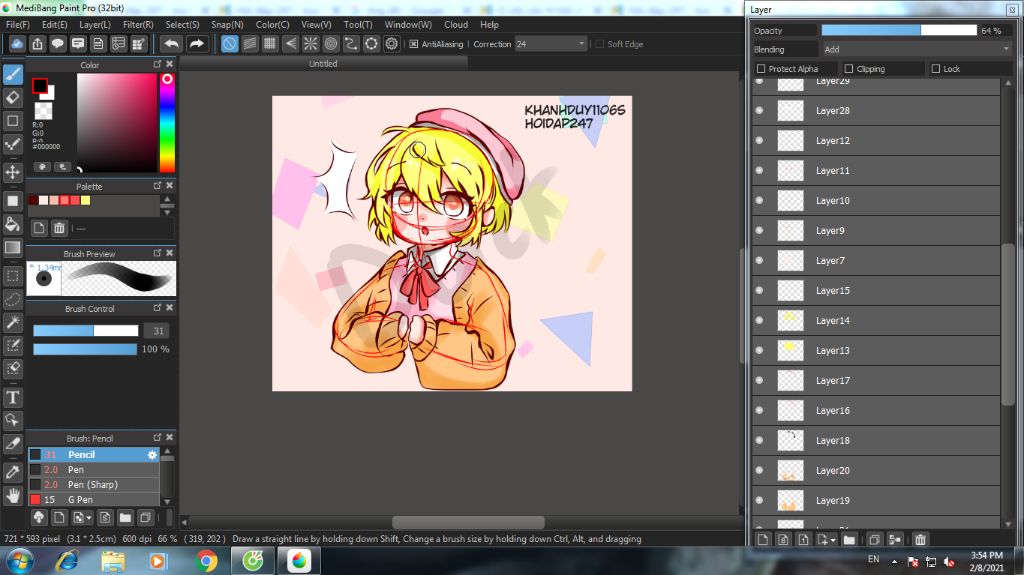
Task: Open the File menu
Action: click(x=18, y=24)
